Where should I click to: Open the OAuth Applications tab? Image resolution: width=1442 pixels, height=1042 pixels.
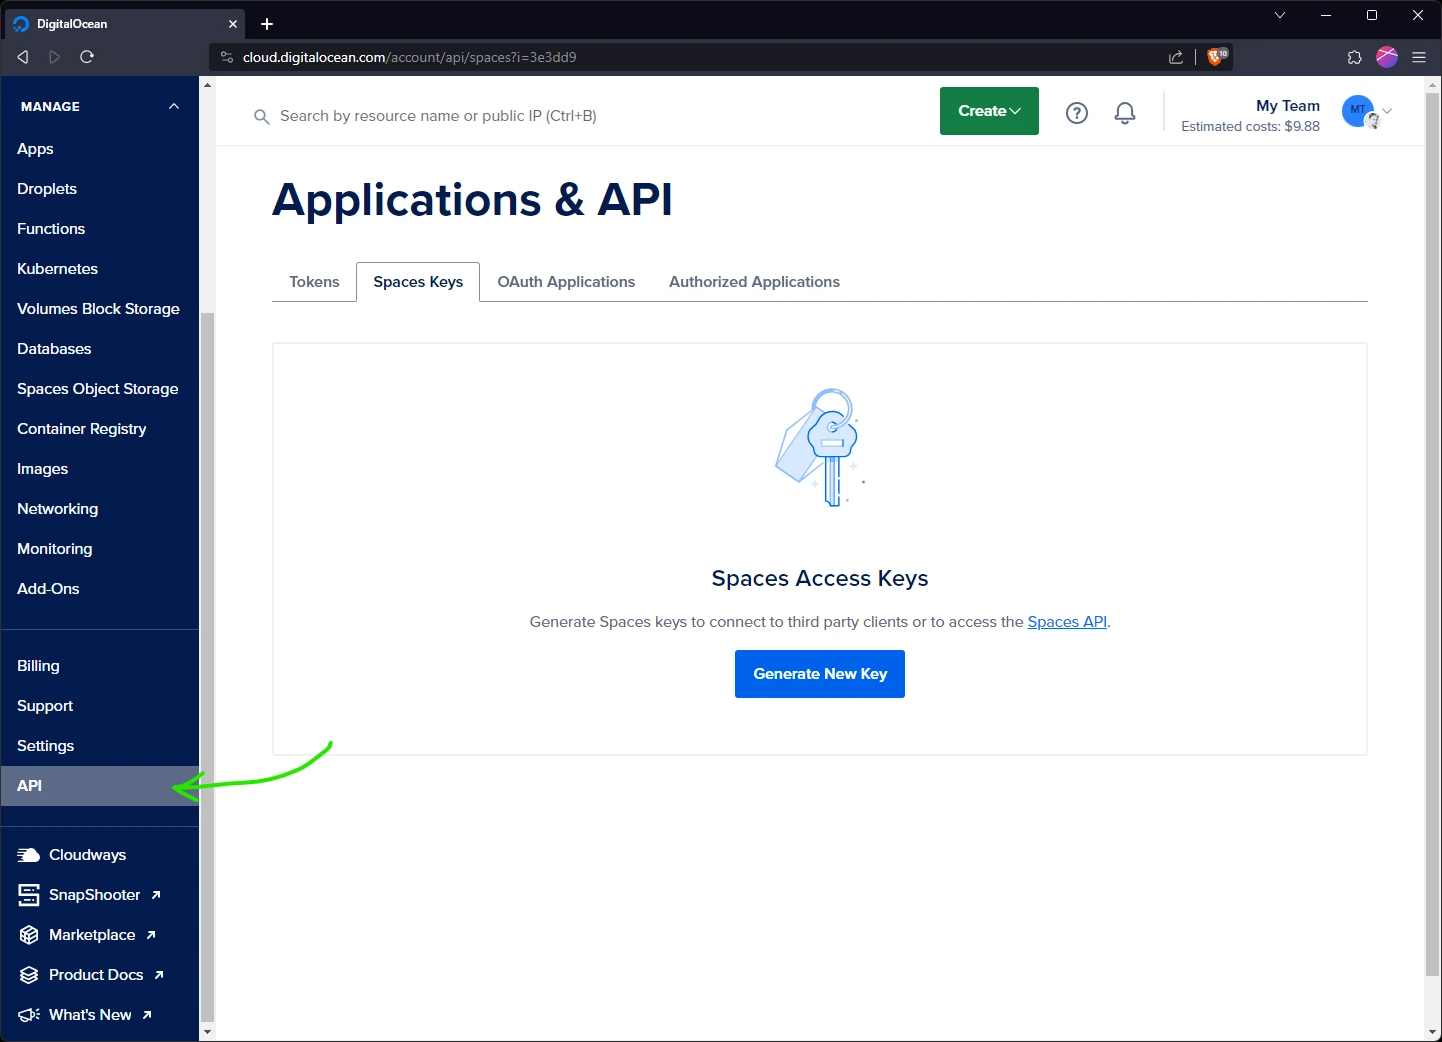point(566,281)
